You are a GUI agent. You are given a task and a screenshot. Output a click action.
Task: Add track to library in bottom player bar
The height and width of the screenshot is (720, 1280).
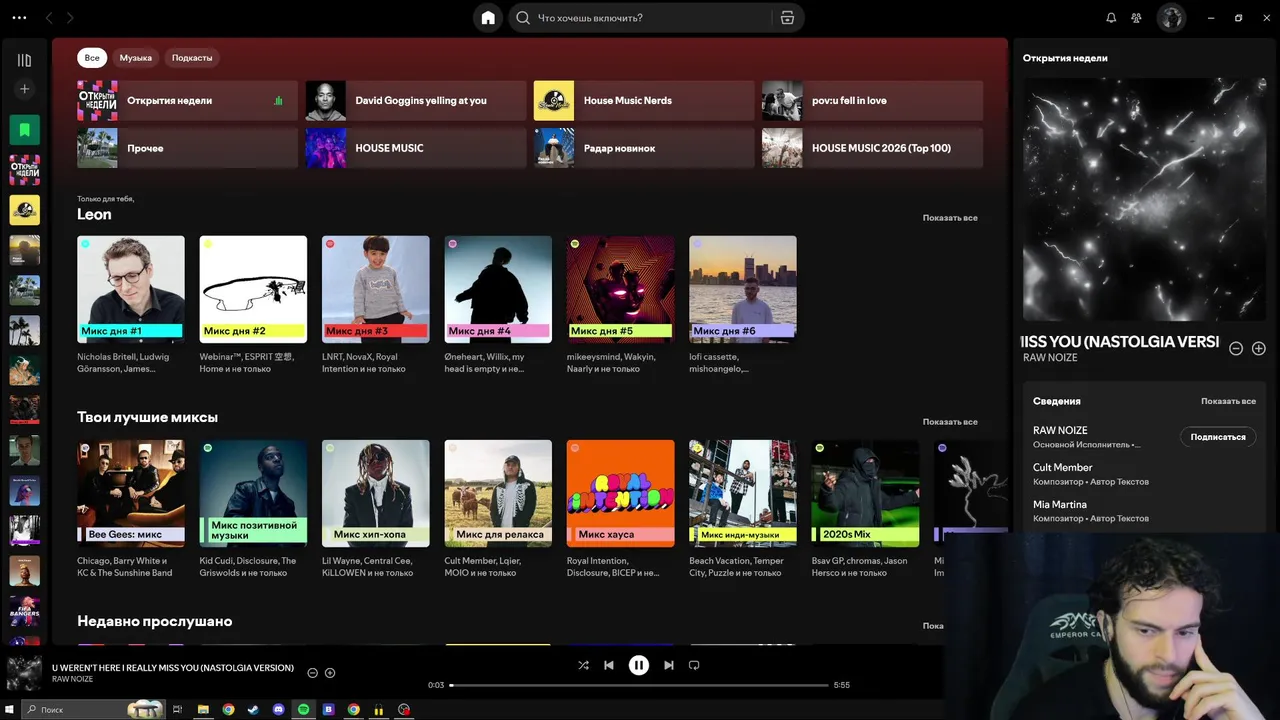click(x=330, y=673)
